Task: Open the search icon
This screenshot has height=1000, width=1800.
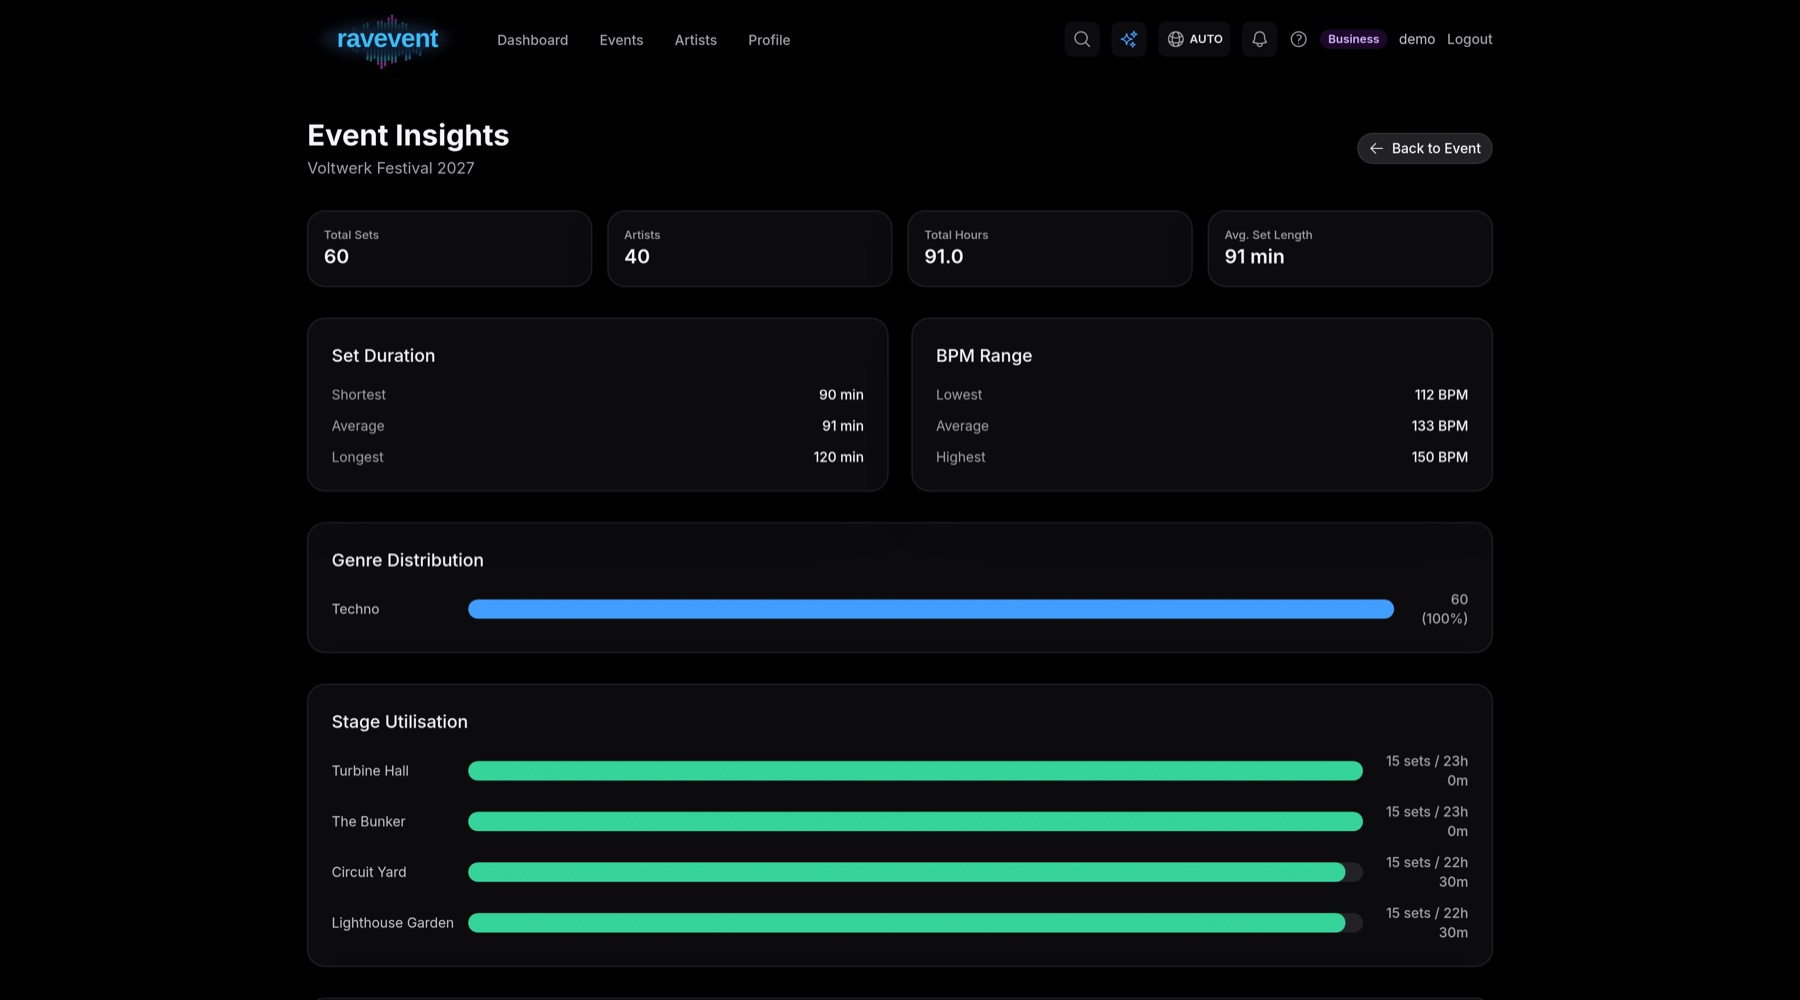Action: coord(1082,39)
